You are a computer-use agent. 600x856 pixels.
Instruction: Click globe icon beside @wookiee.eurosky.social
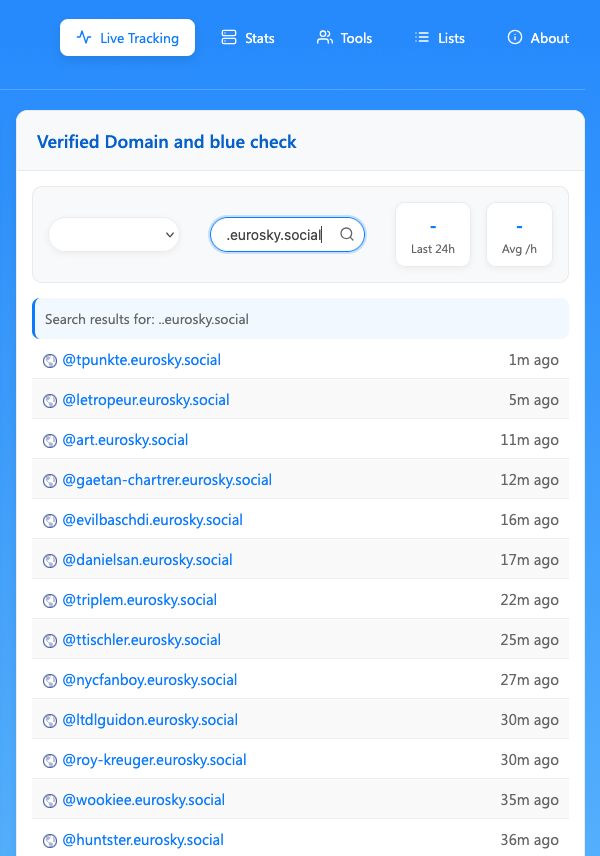50,801
